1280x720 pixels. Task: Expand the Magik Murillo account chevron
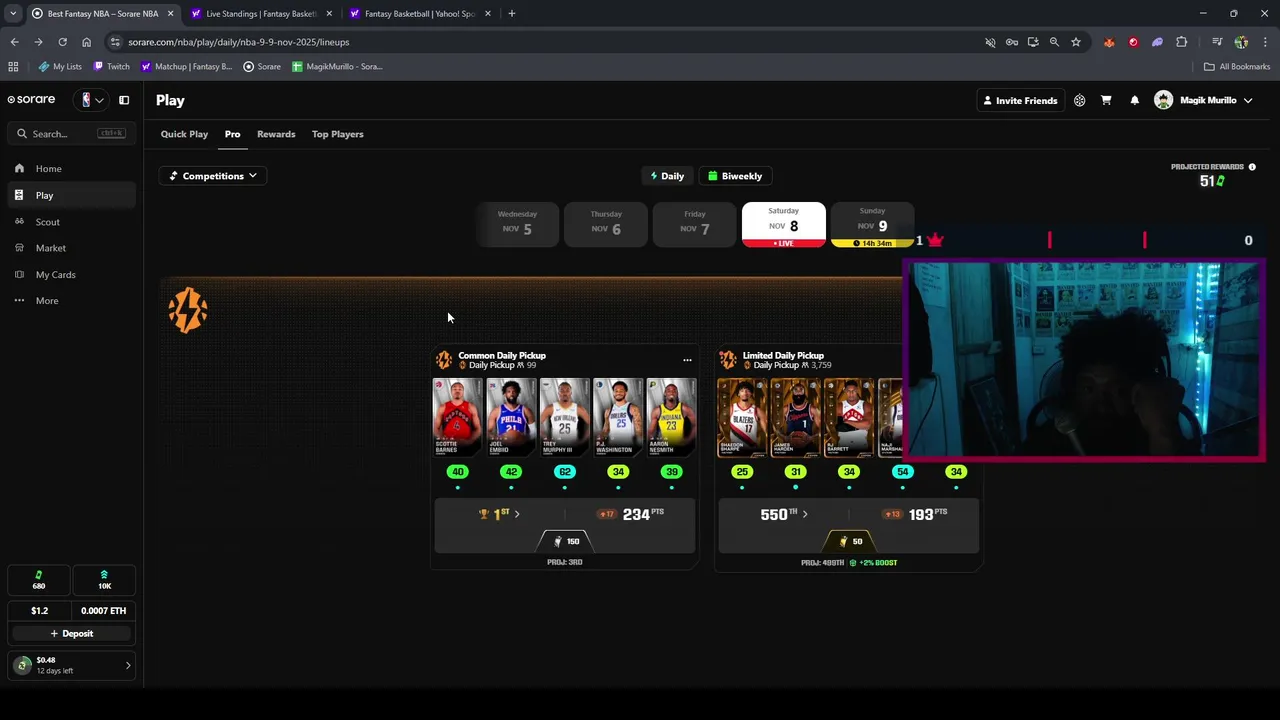click(1247, 100)
